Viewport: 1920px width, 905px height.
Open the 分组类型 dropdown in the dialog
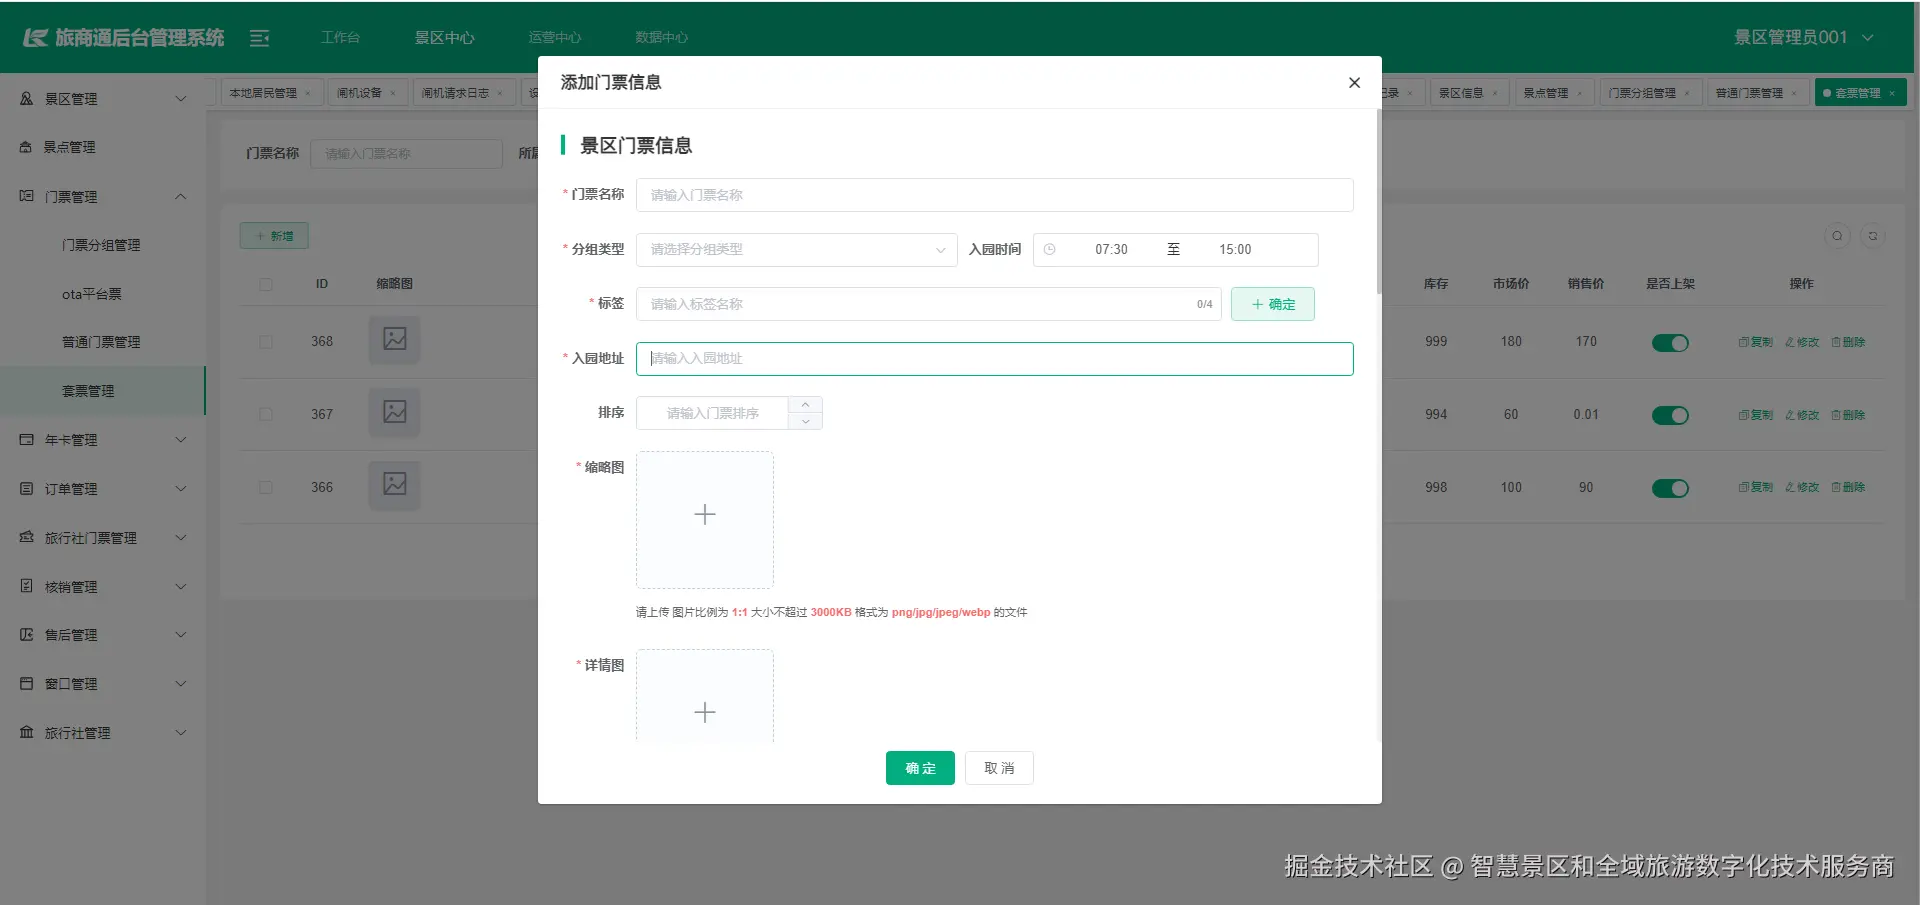pyautogui.click(x=795, y=249)
